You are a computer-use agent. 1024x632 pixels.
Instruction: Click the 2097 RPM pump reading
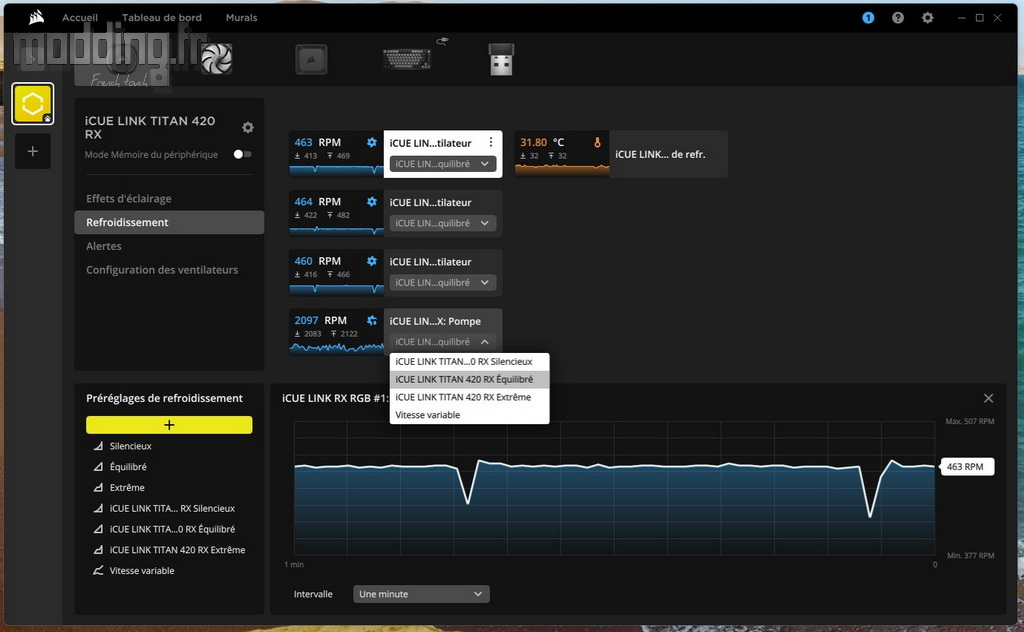[x=321, y=321]
